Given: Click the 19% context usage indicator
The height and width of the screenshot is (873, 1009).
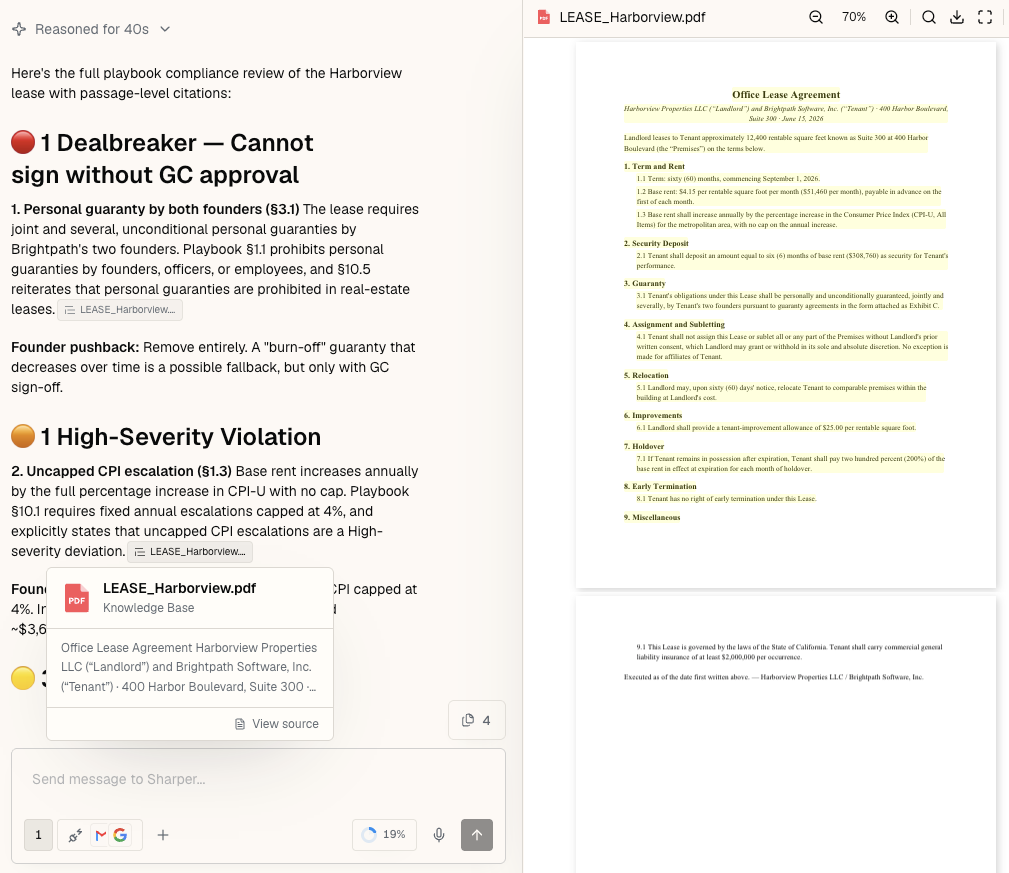Looking at the screenshot, I should click(x=384, y=834).
